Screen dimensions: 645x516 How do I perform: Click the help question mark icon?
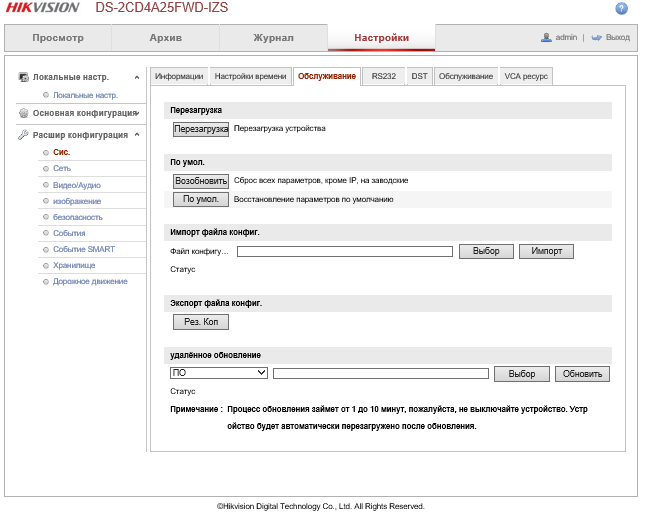(621, 9)
